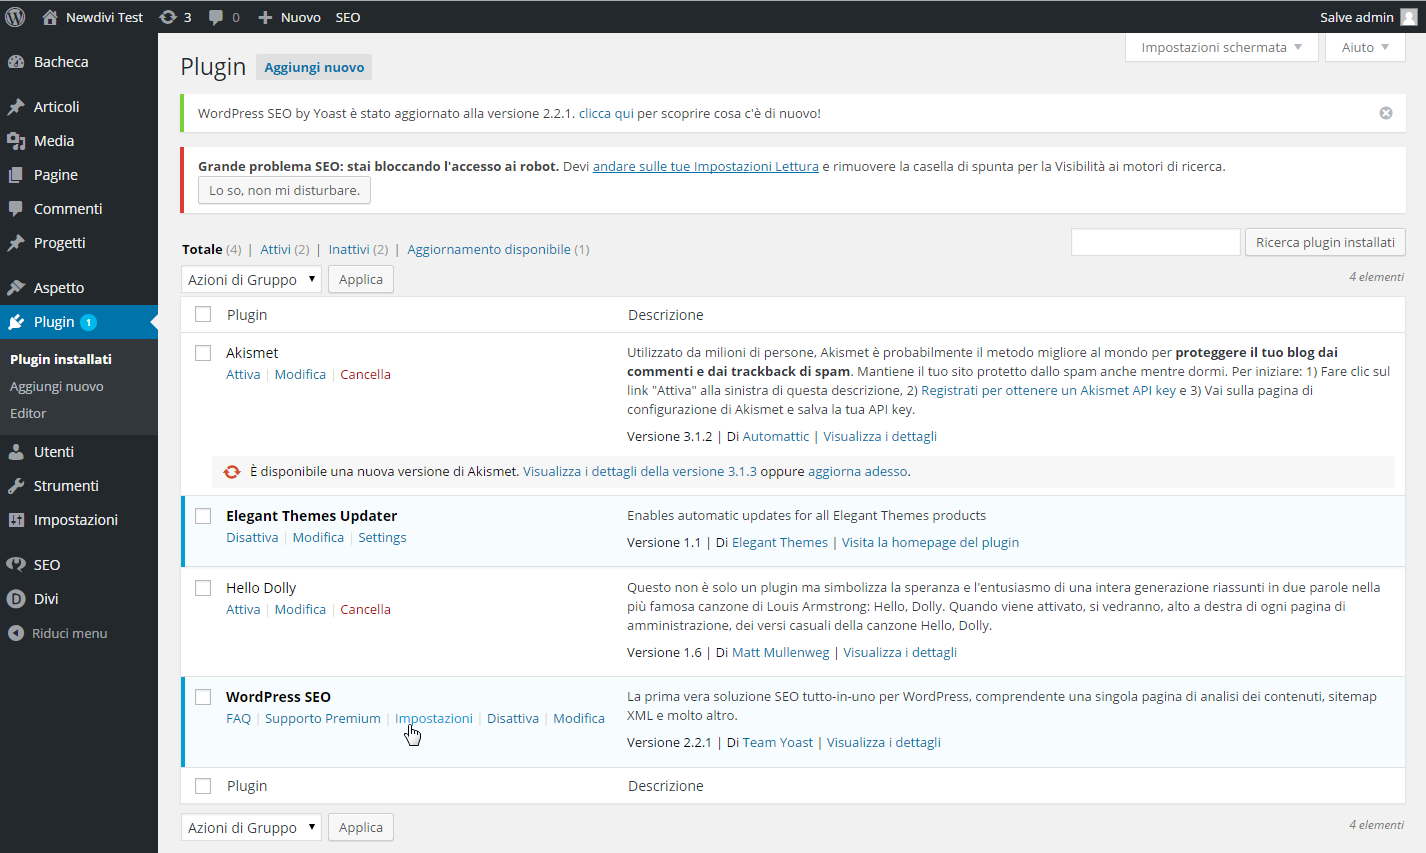Tick the Akismet plugin checkbox

coord(203,353)
